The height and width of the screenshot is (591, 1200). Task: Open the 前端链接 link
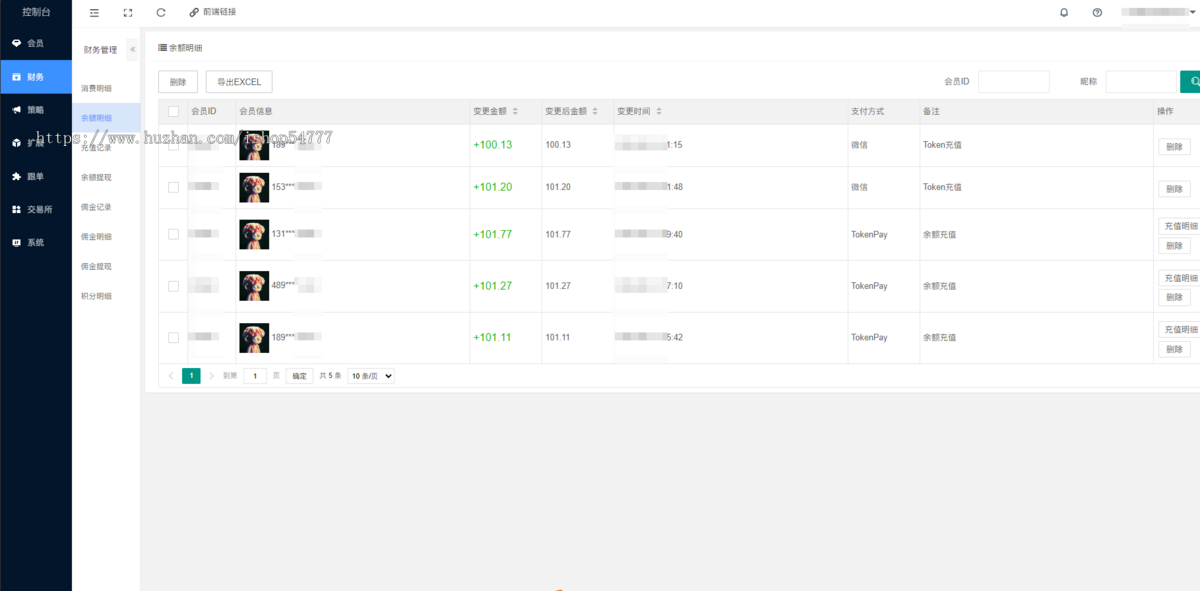(x=213, y=12)
